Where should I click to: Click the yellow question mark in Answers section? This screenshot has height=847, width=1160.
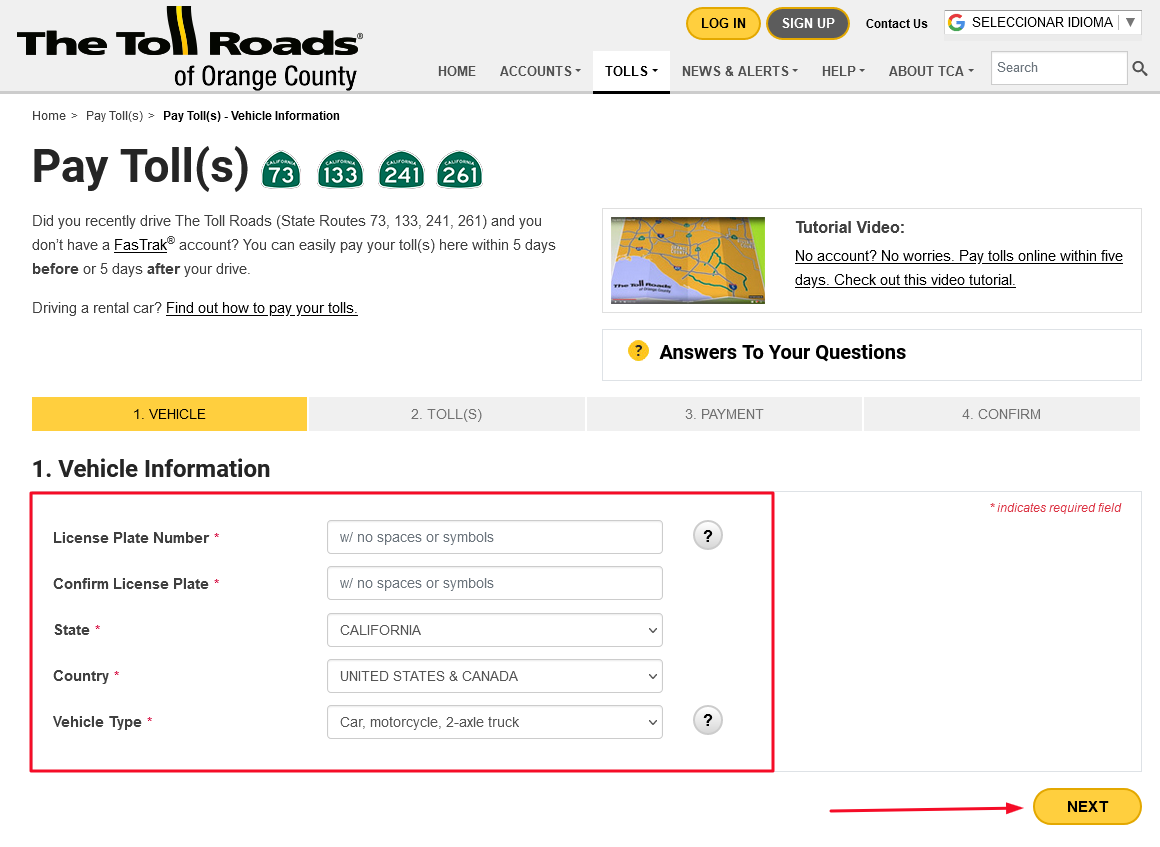638,351
